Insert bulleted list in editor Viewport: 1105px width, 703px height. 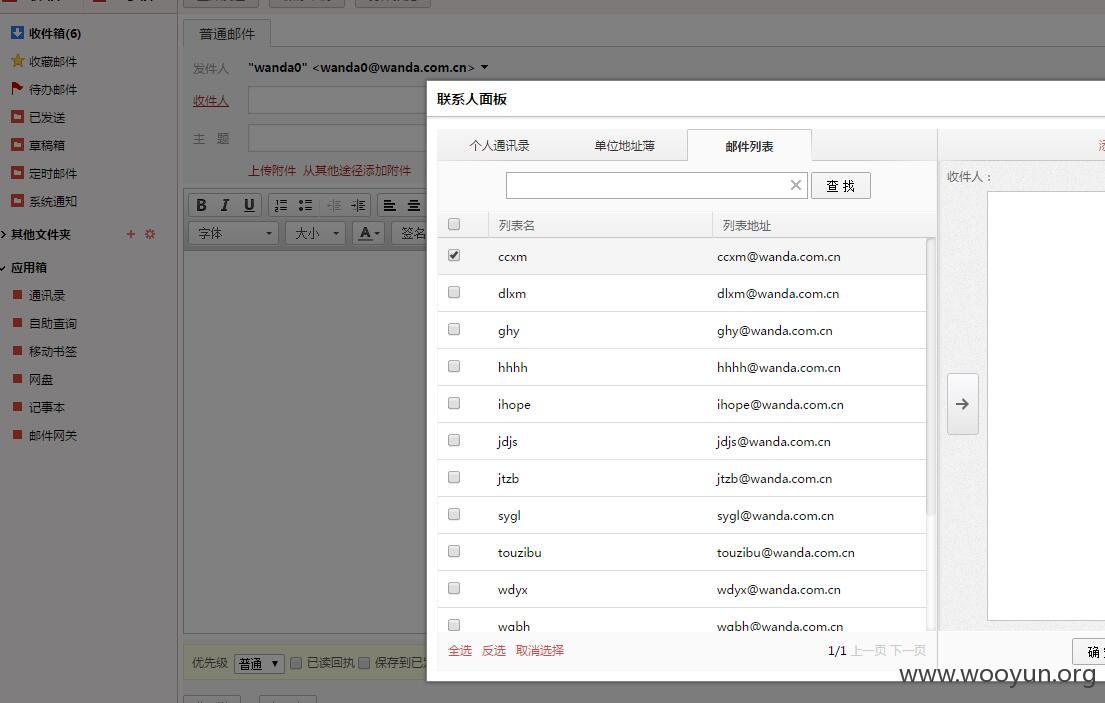click(x=305, y=205)
